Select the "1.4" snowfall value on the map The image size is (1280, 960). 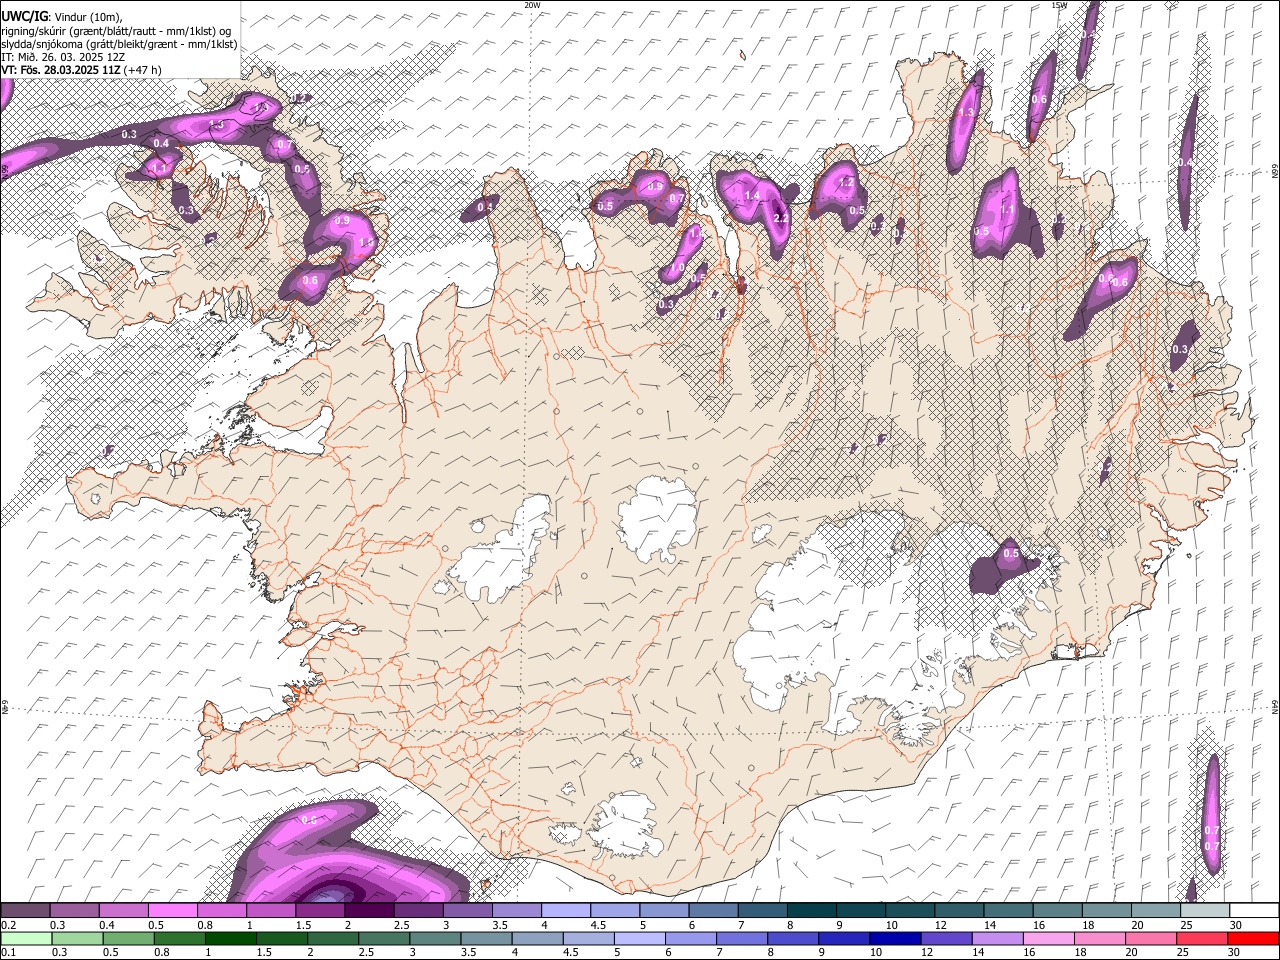coord(752,195)
